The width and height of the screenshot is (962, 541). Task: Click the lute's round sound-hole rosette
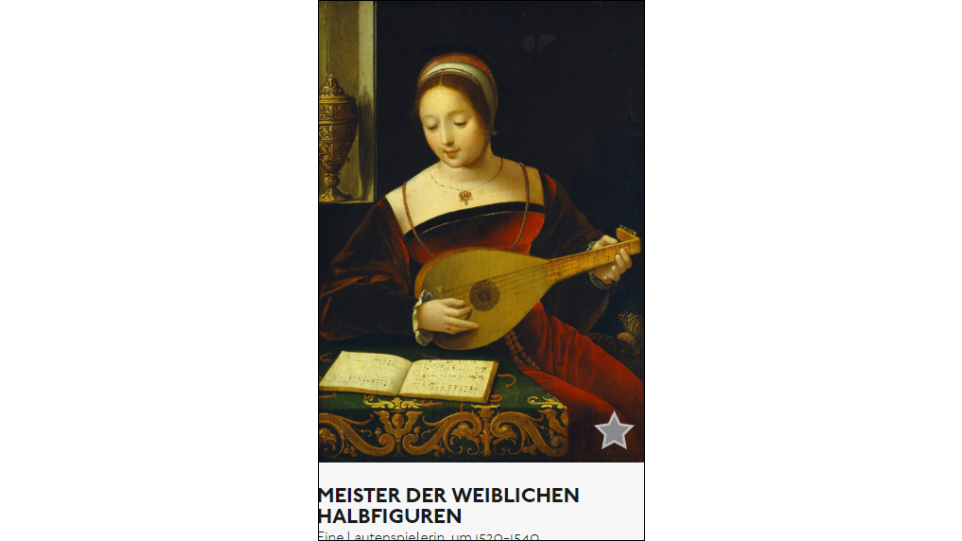[484, 295]
